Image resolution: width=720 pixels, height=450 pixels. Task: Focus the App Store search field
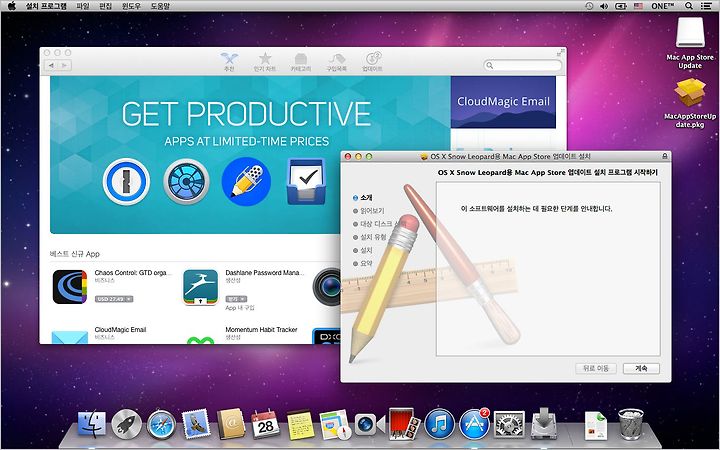point(523,66)
